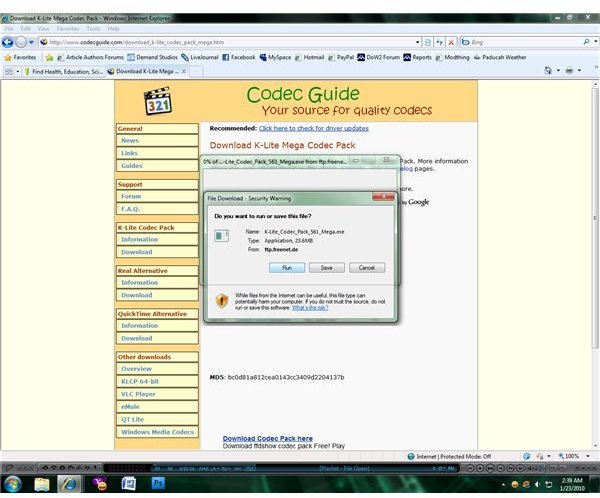The height and width of the screenshot is (498, 600).
Task: Close the File Download Security Warning dialog
Action: click(383, 197)
